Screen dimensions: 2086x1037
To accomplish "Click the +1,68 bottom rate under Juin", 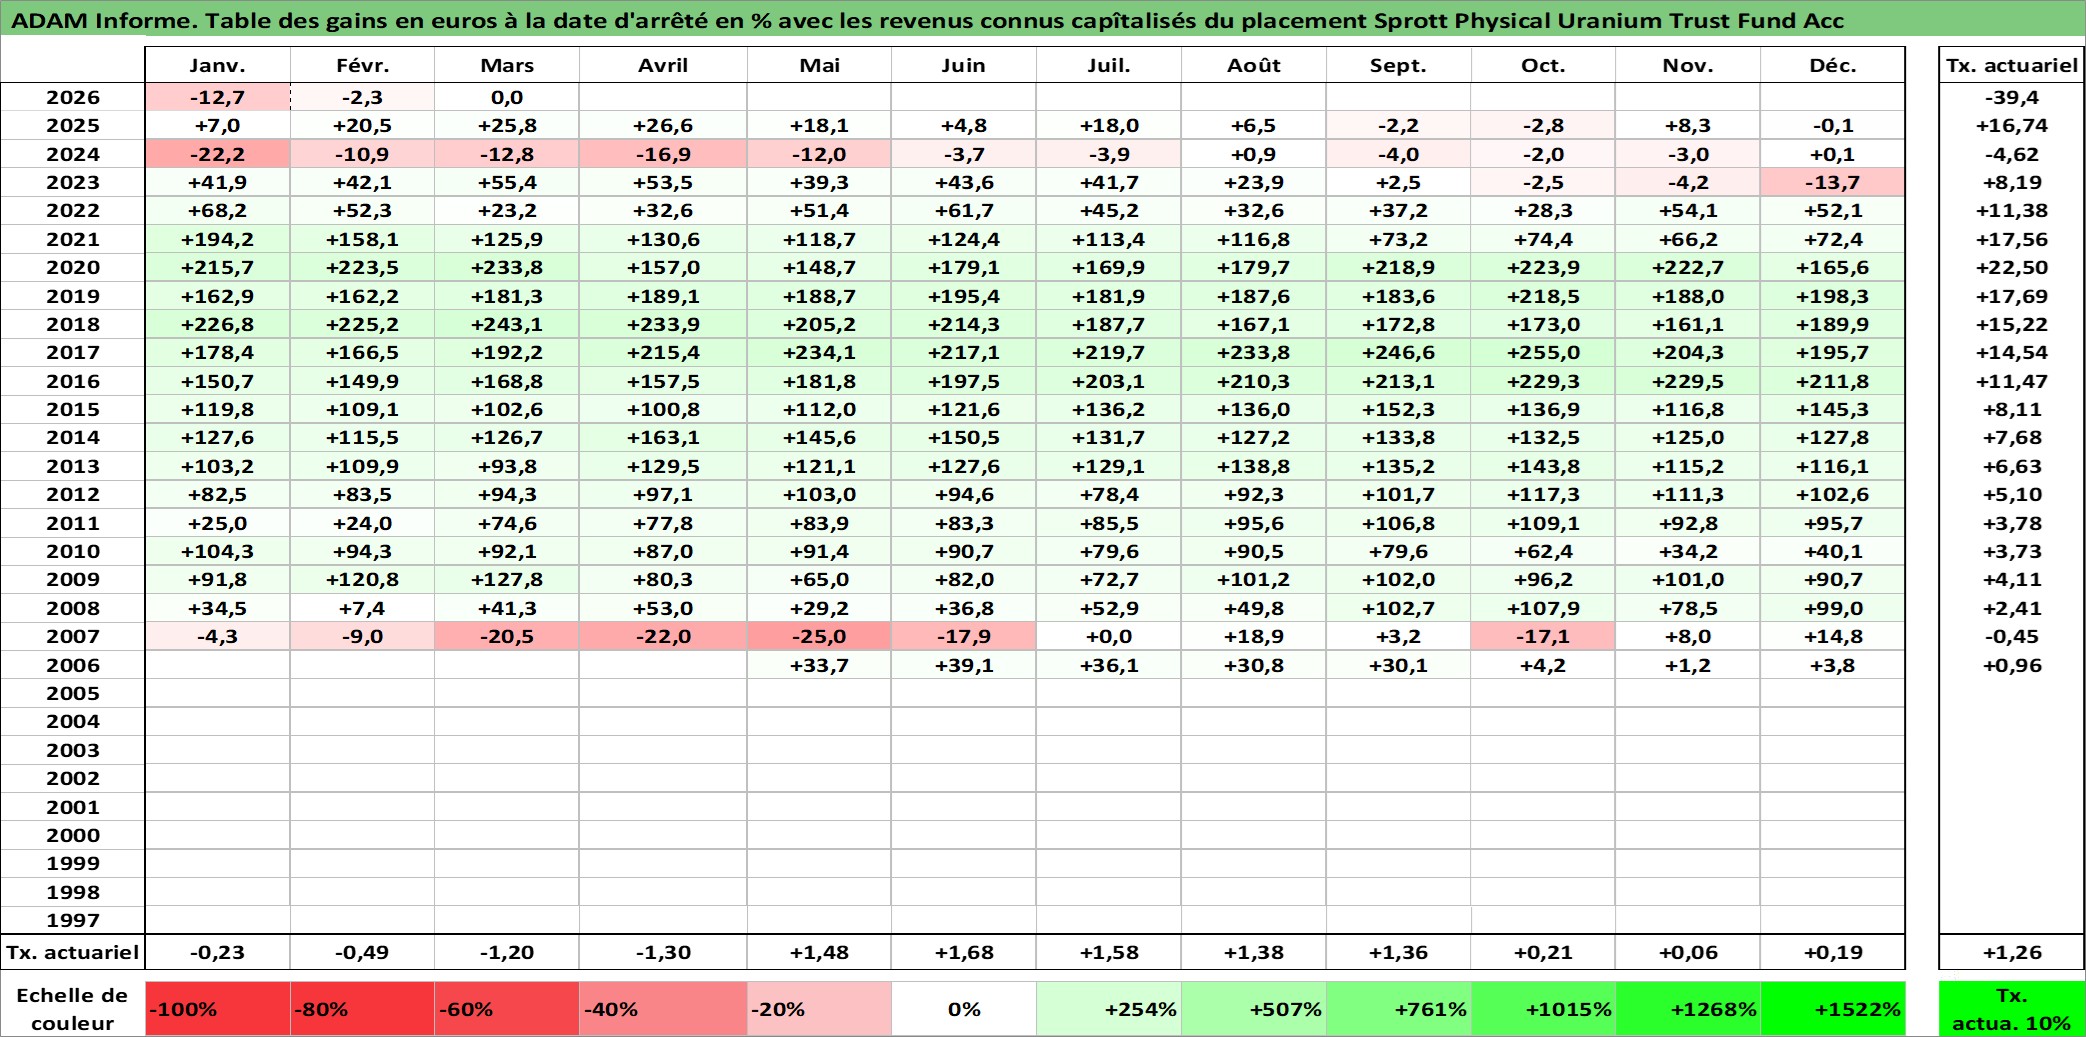I will [x=964, y=952].
